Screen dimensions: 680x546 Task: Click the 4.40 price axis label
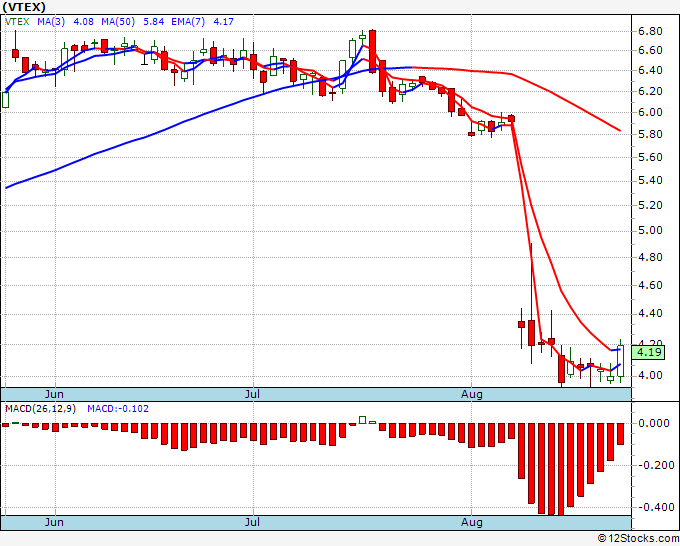pyautogui.click(x=650, y=314)
